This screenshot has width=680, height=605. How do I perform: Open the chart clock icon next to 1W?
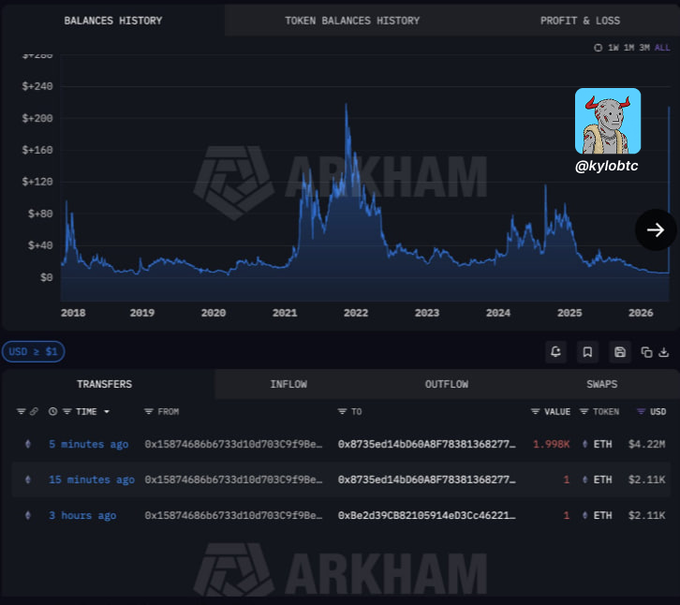pyautogui.click(x=598, y=48)
